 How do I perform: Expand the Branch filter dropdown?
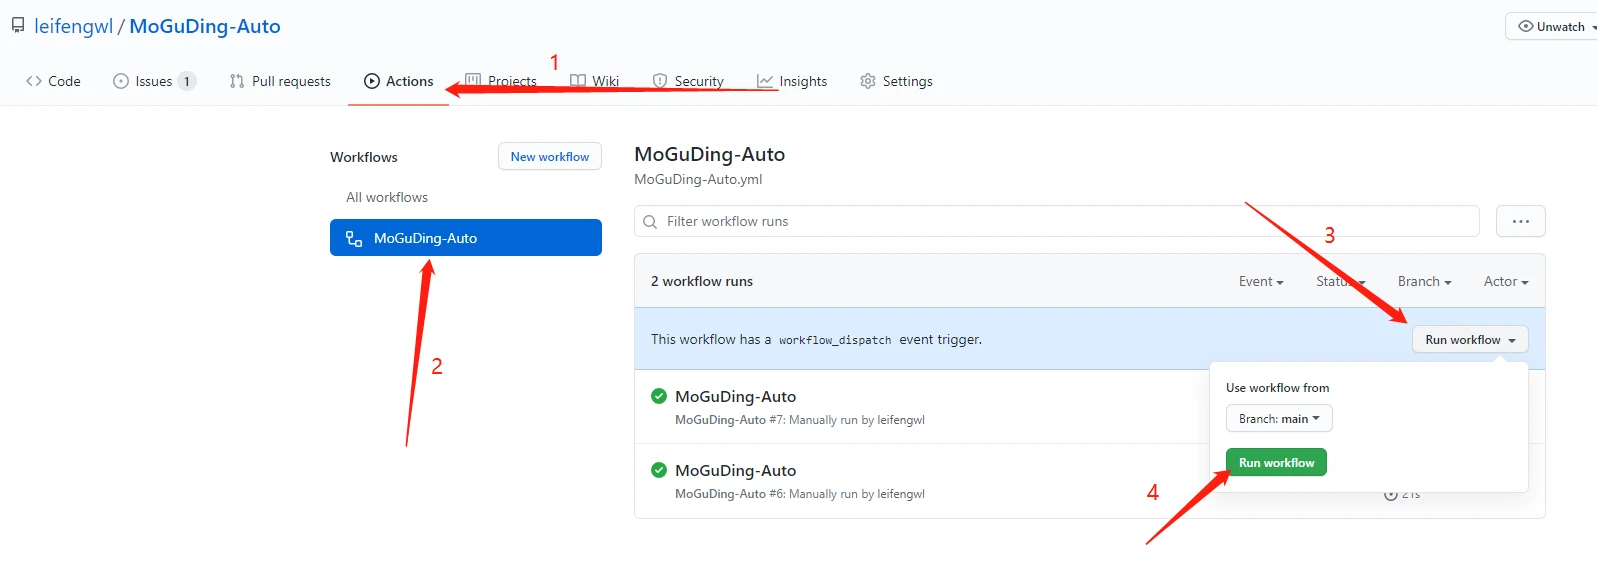pos(1424,281)
